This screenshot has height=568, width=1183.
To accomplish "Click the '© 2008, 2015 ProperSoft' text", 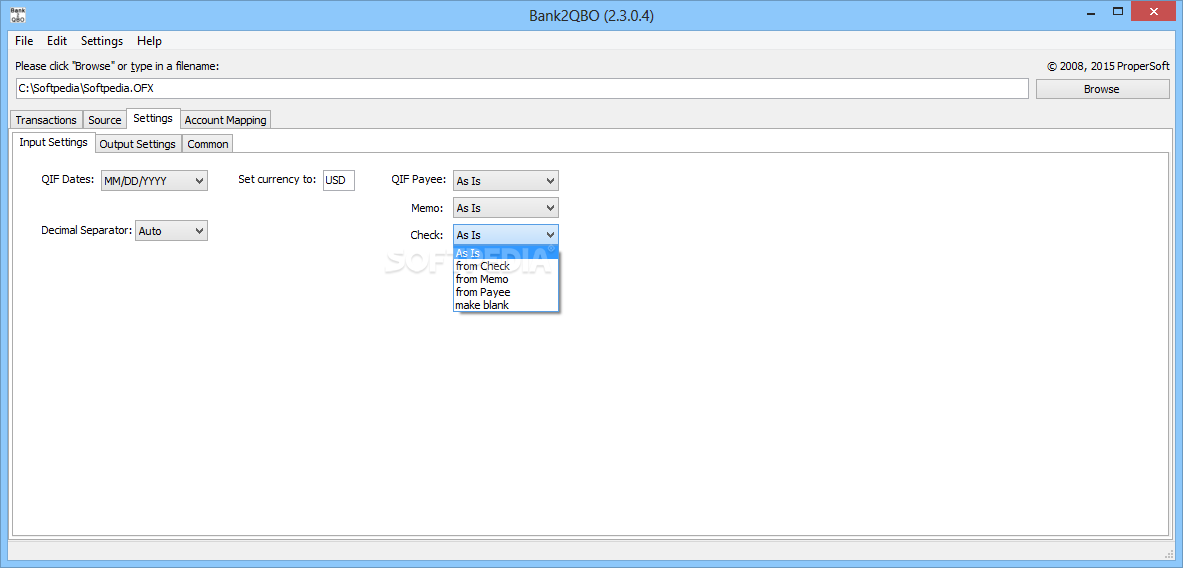I will pos(1108,66).
